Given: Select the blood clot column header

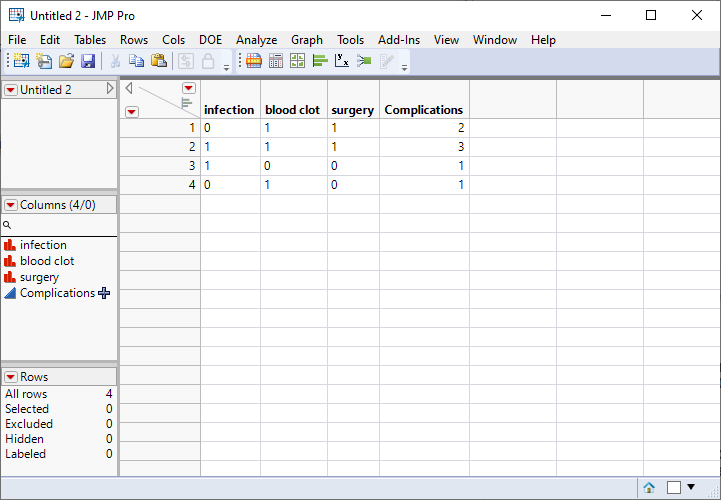Looking at the screenshot, I should [x=294, y=99].
